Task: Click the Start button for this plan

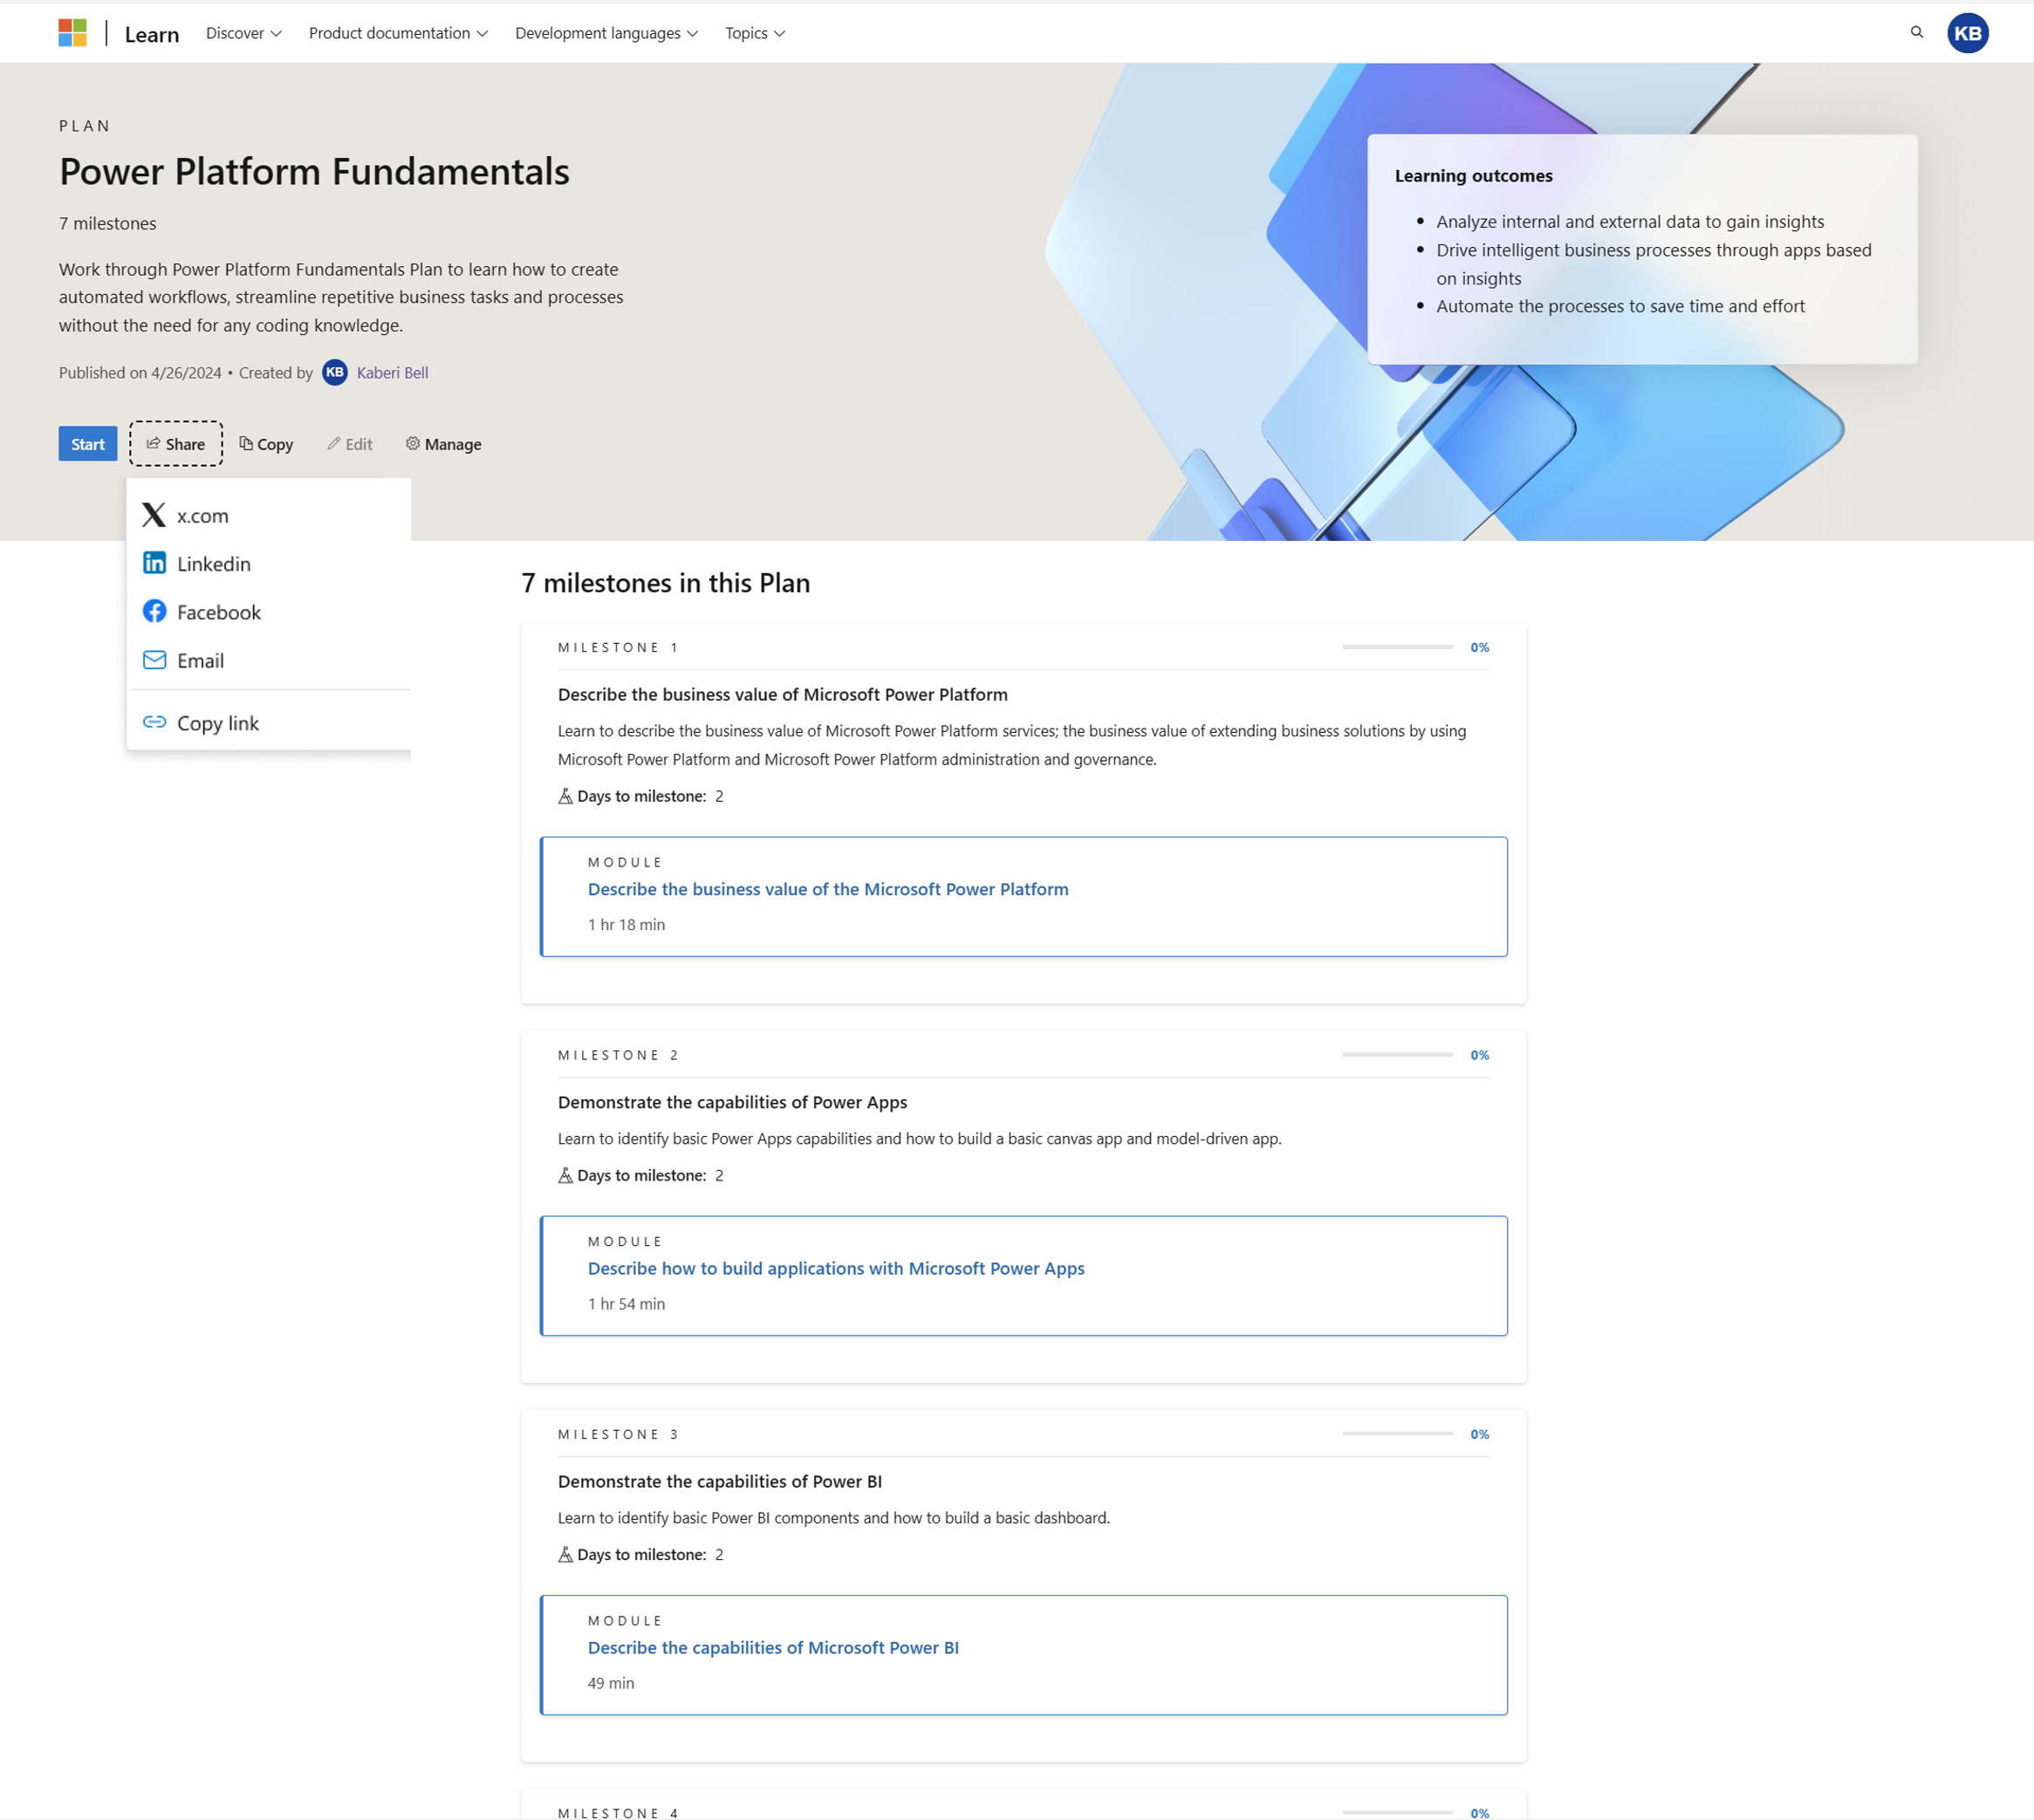Action: (88, 442)
